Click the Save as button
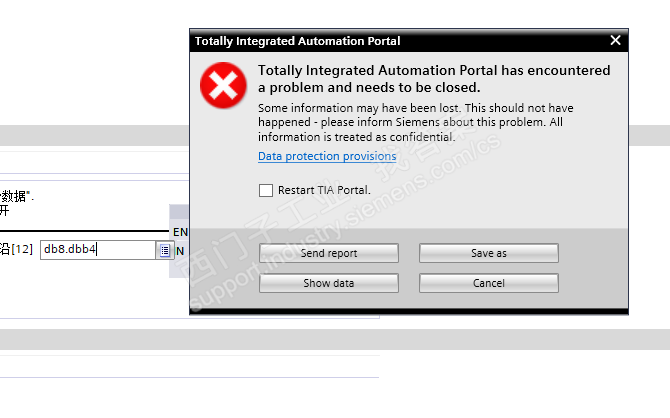This screenshot has width=670, height=418. pos(488,253)
